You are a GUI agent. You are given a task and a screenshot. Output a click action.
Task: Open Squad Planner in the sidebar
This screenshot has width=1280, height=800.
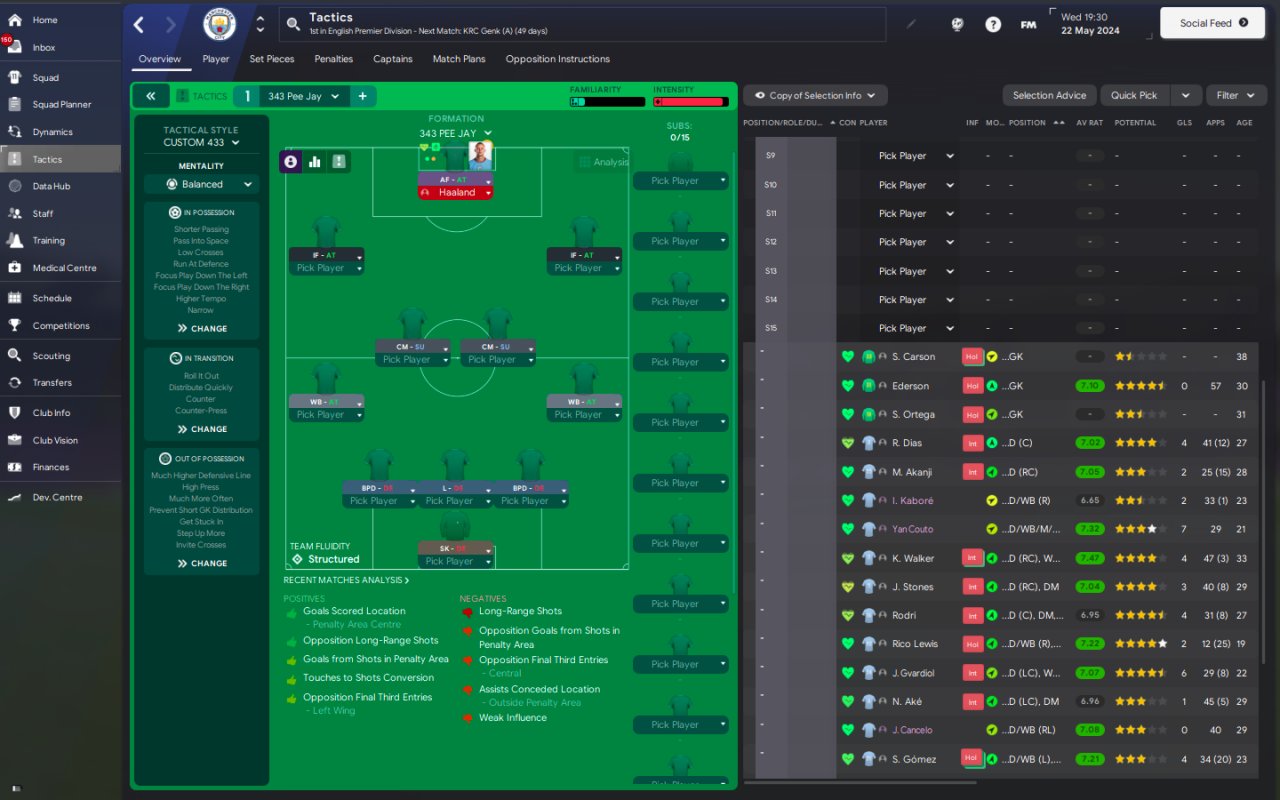point(60,104)
